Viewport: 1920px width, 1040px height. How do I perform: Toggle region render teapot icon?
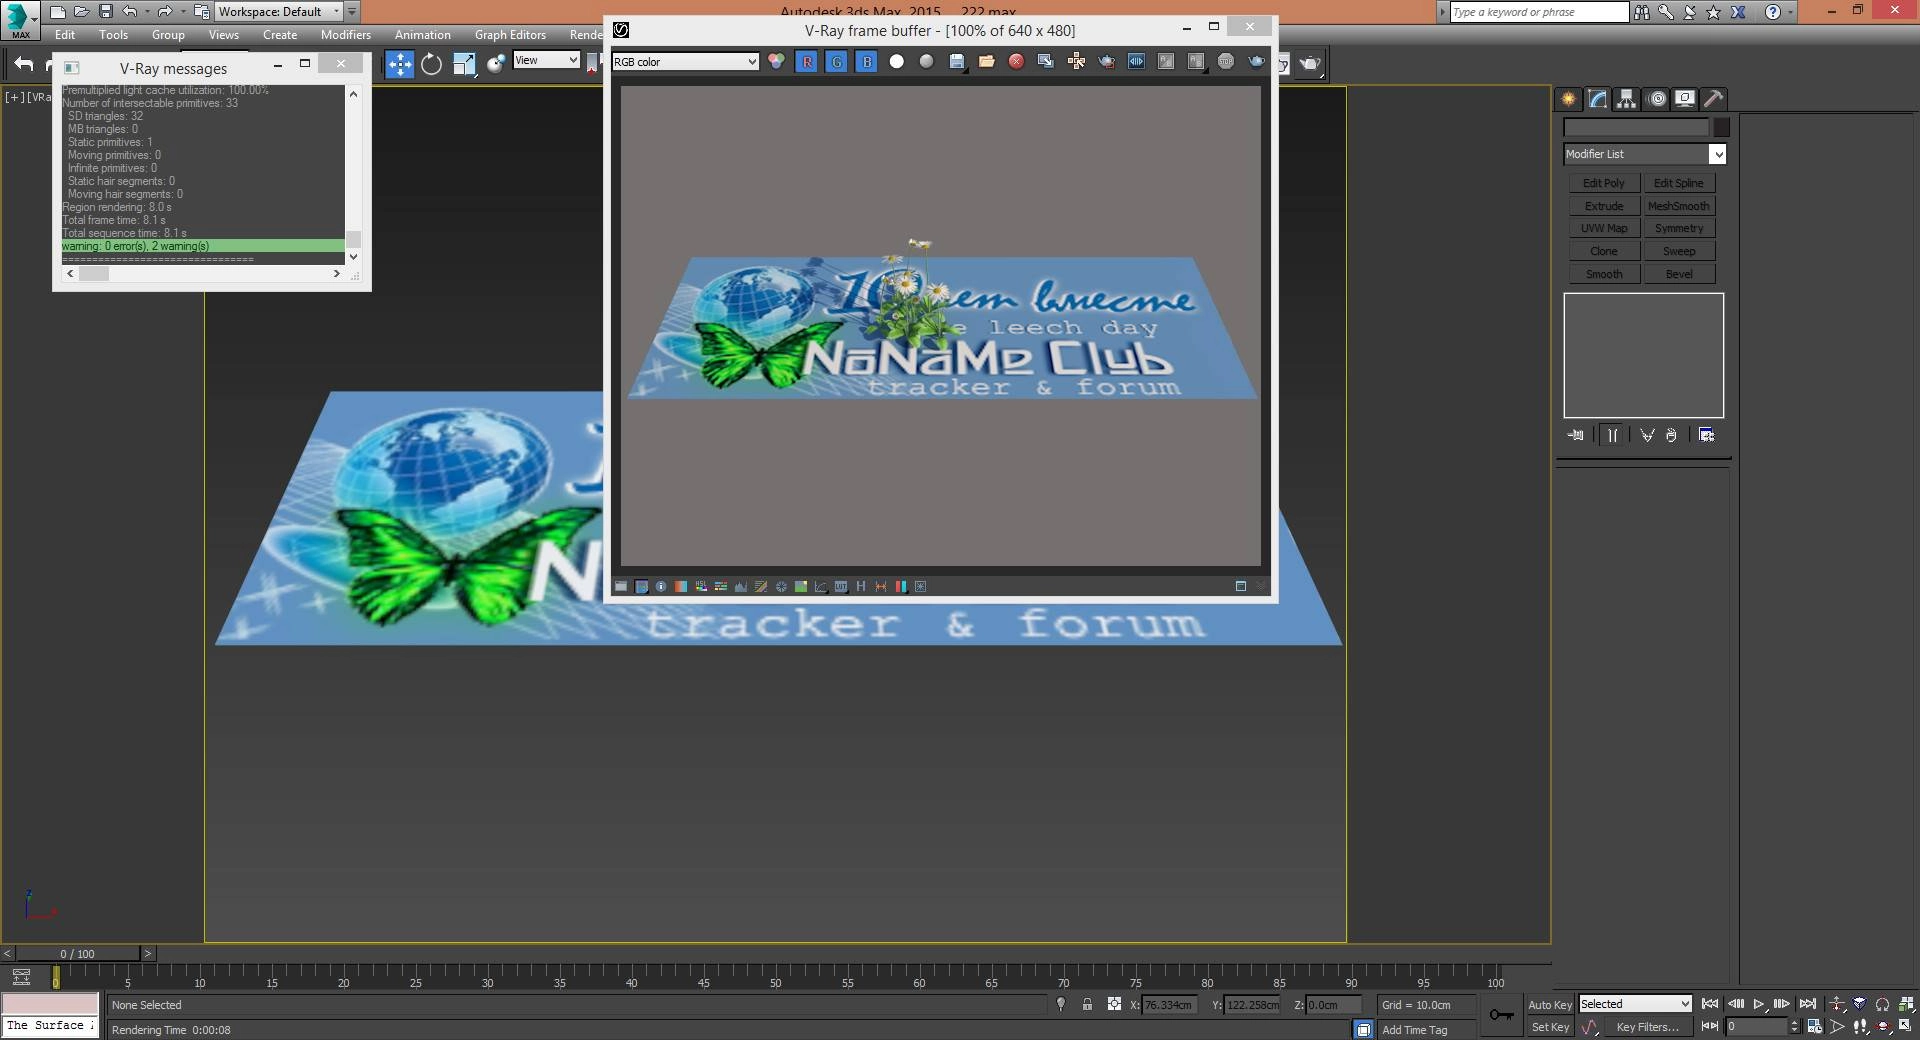[x=1106, y=62]
